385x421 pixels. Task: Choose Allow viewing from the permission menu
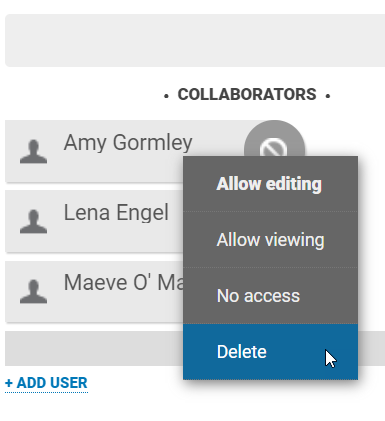(x=270, y=240)
